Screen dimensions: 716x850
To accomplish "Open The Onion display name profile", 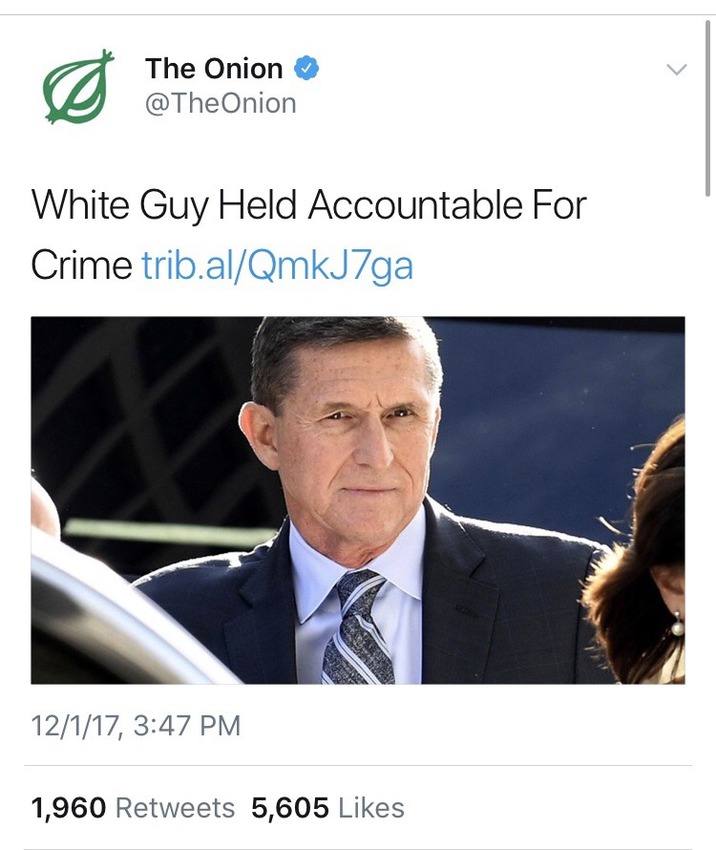I will (213, 69).
